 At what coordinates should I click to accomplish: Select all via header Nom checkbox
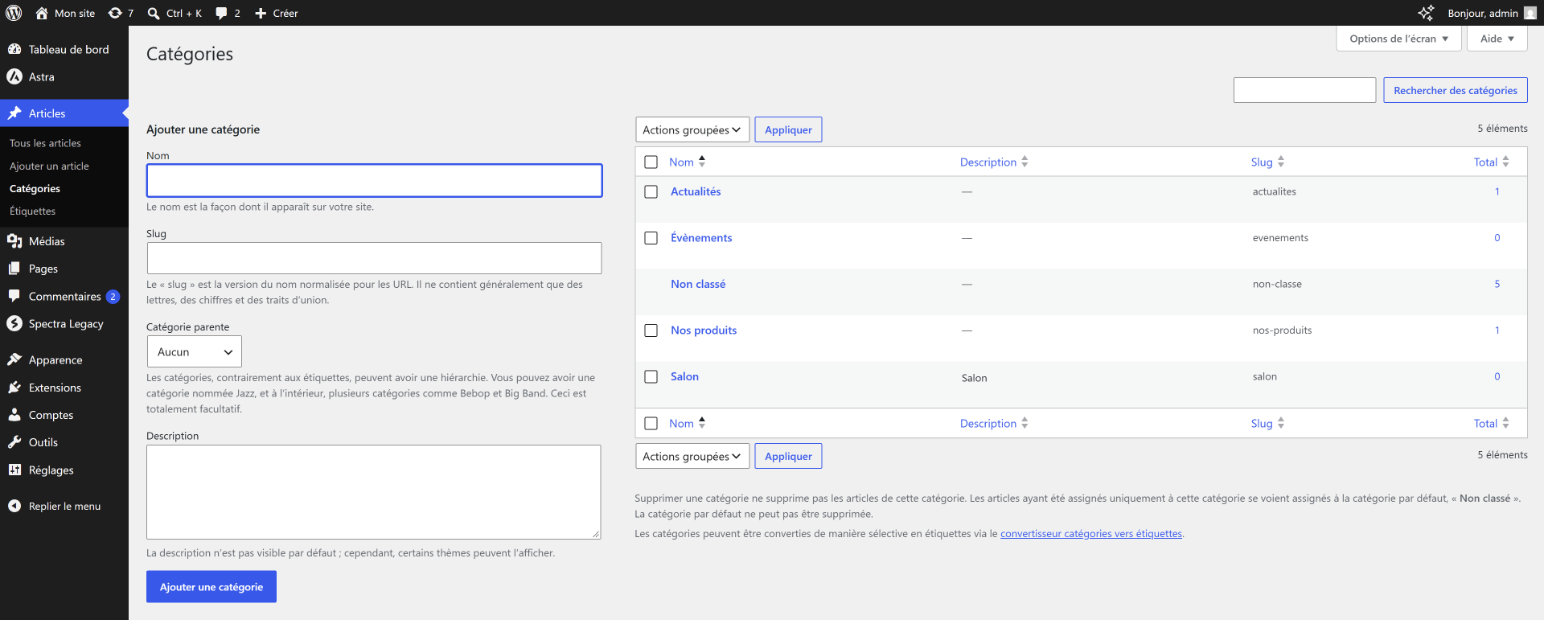coord(651,162)
